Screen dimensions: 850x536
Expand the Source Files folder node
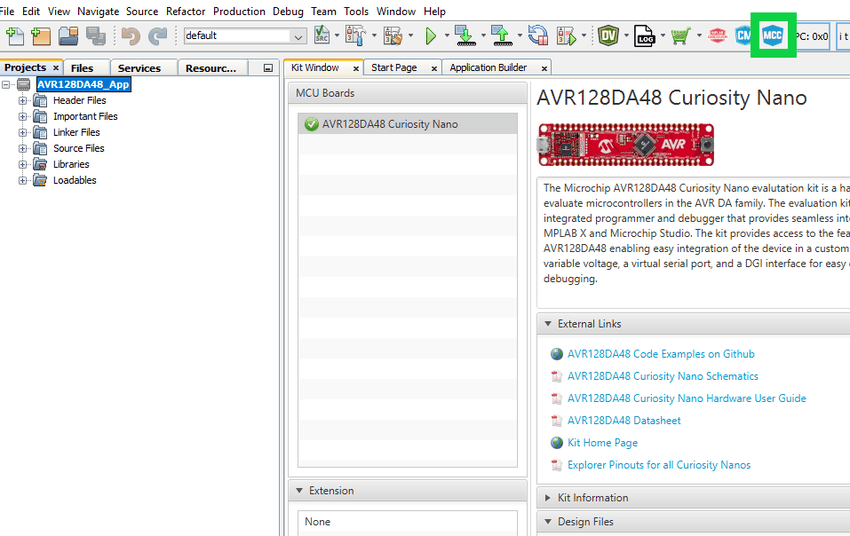coord(22,148)
